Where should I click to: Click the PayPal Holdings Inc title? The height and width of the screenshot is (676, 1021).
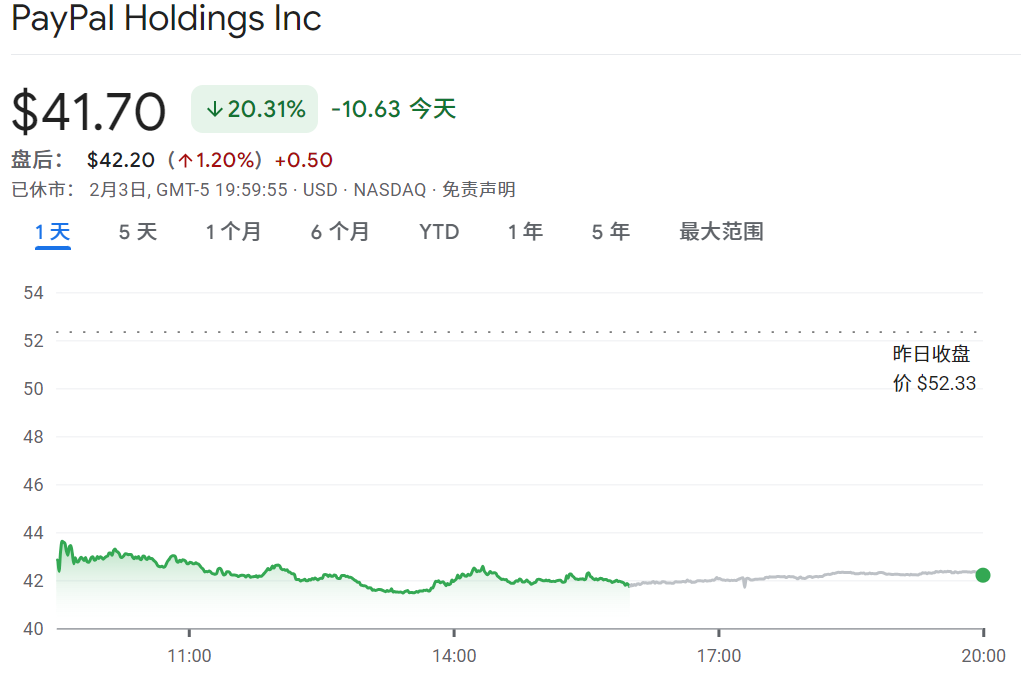166,19
